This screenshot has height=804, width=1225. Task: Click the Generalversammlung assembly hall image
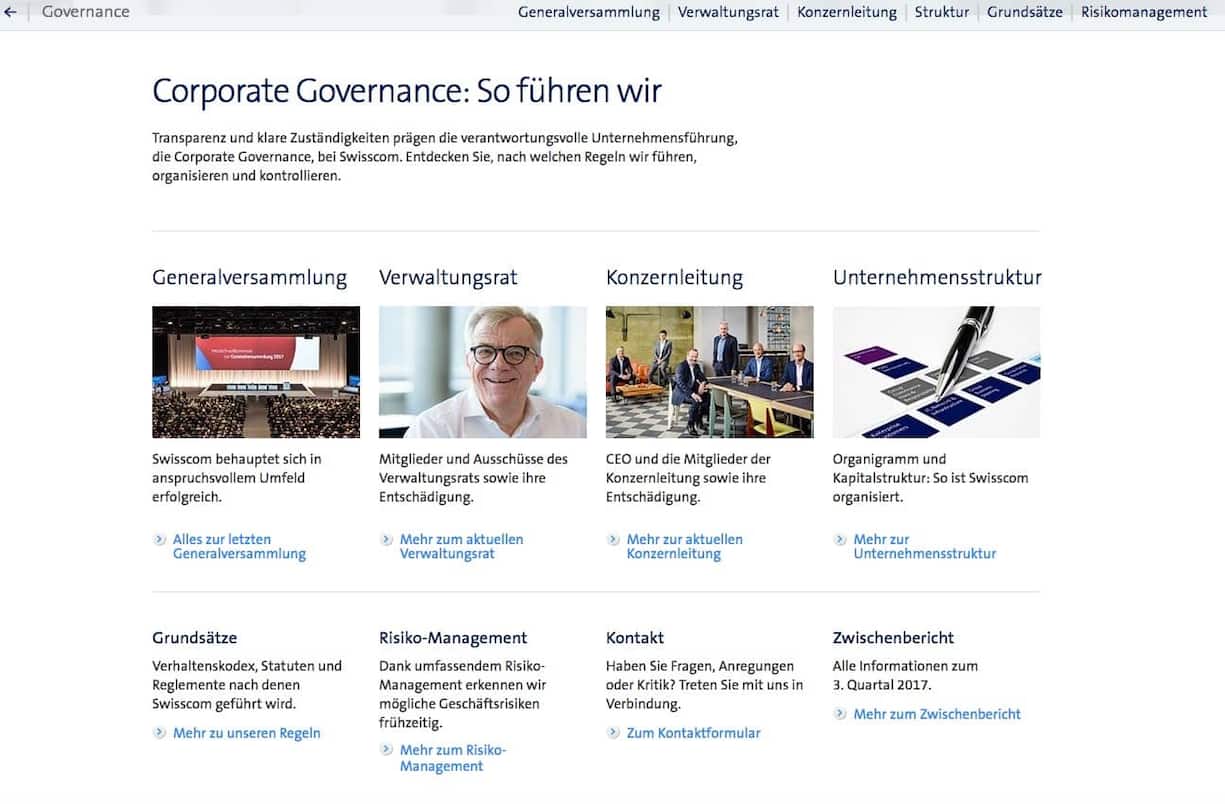point(255,371)
